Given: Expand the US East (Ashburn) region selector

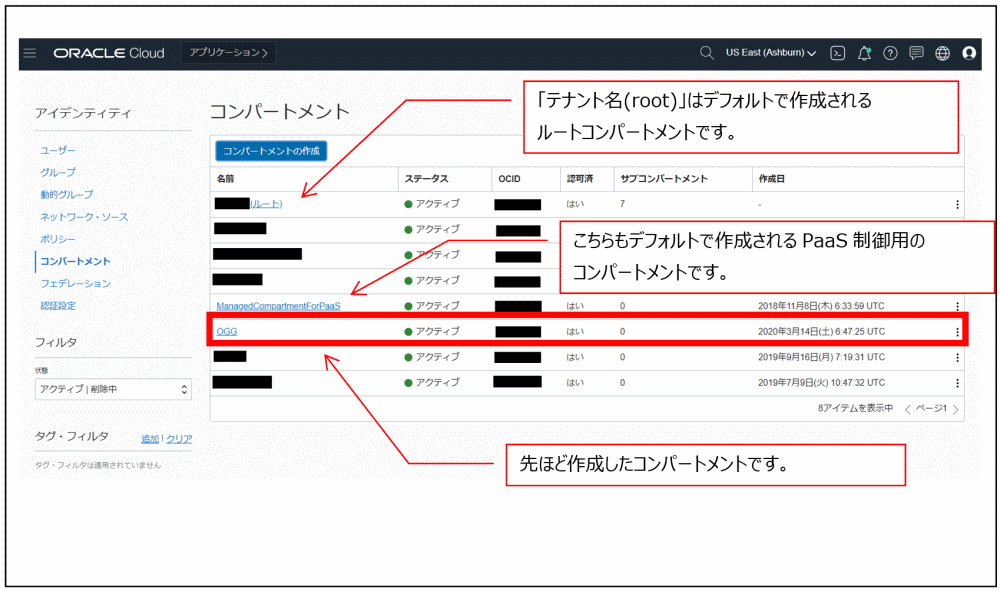Looking at the screenshot, I should point(770,53).
